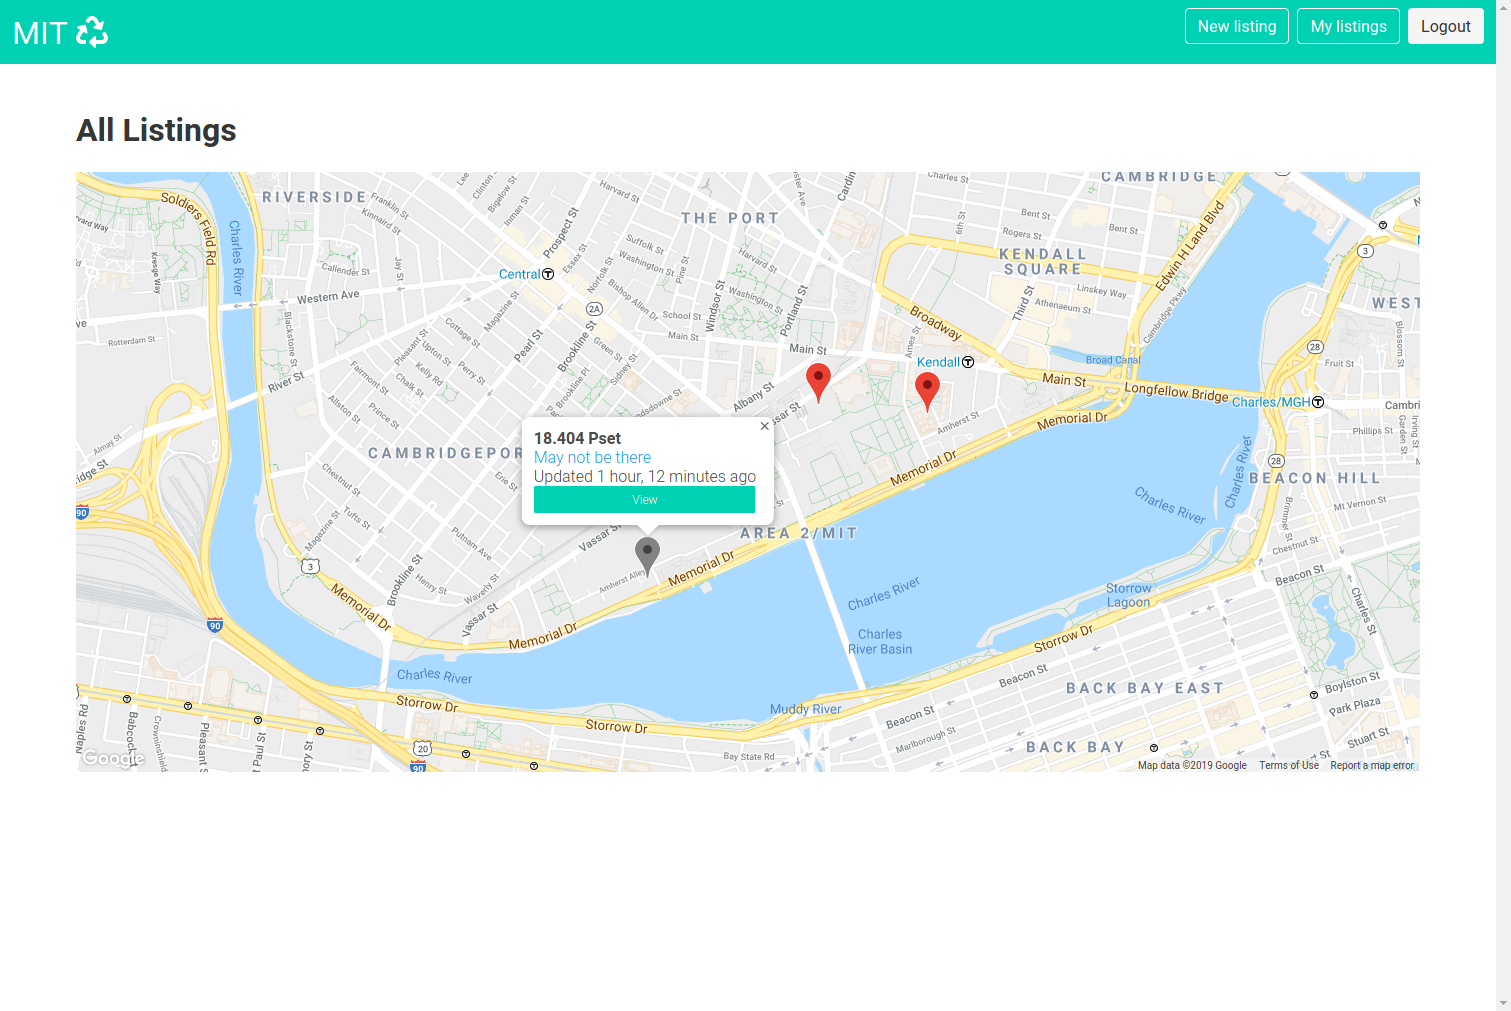This screenshot has height=1011, width=1511.
Task: Click the All Listings heading
Action: (x=156, y=130)
